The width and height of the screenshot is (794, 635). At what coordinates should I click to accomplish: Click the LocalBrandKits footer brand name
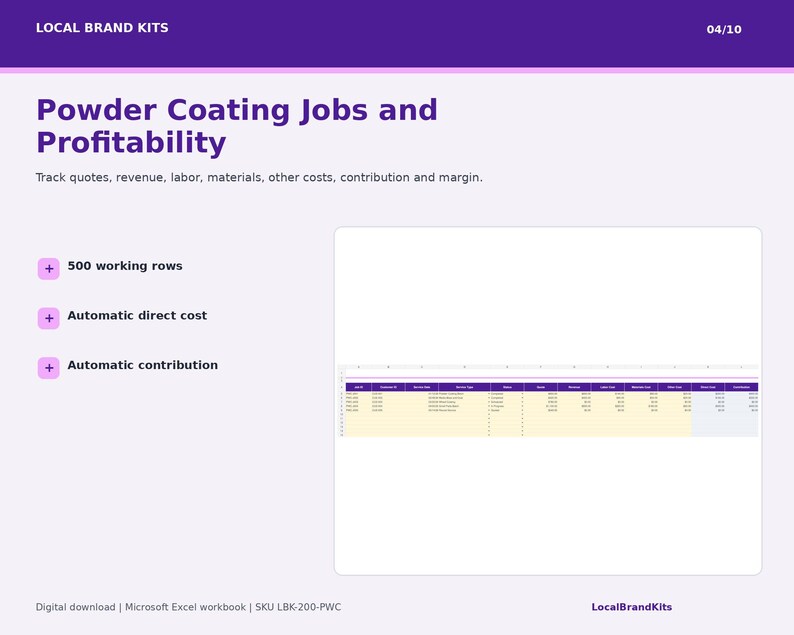pos(631,607)
